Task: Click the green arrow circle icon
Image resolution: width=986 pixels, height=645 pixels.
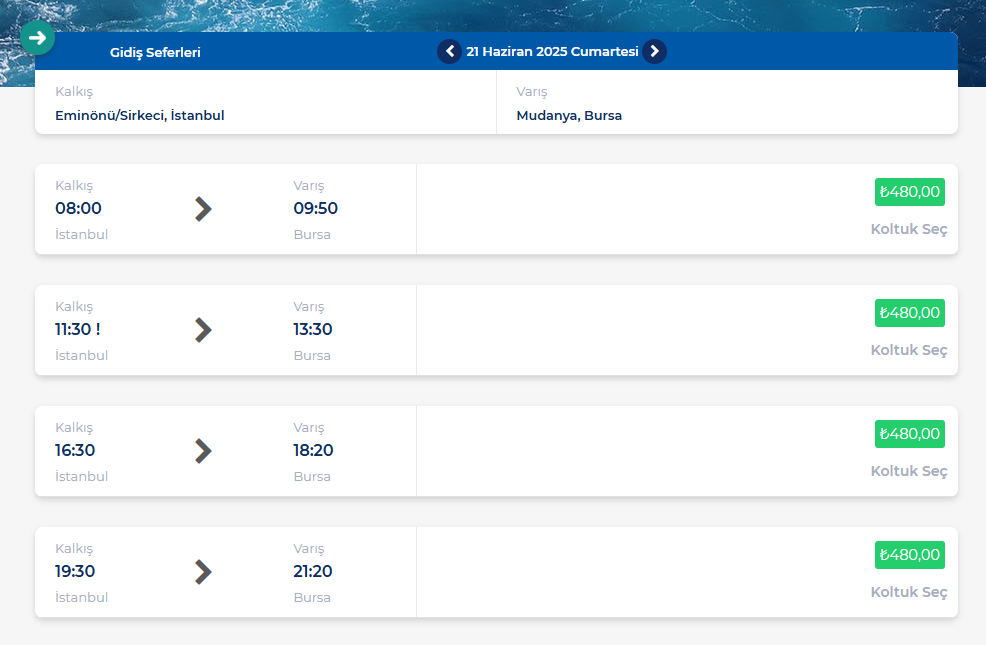Action: (37, 38)
